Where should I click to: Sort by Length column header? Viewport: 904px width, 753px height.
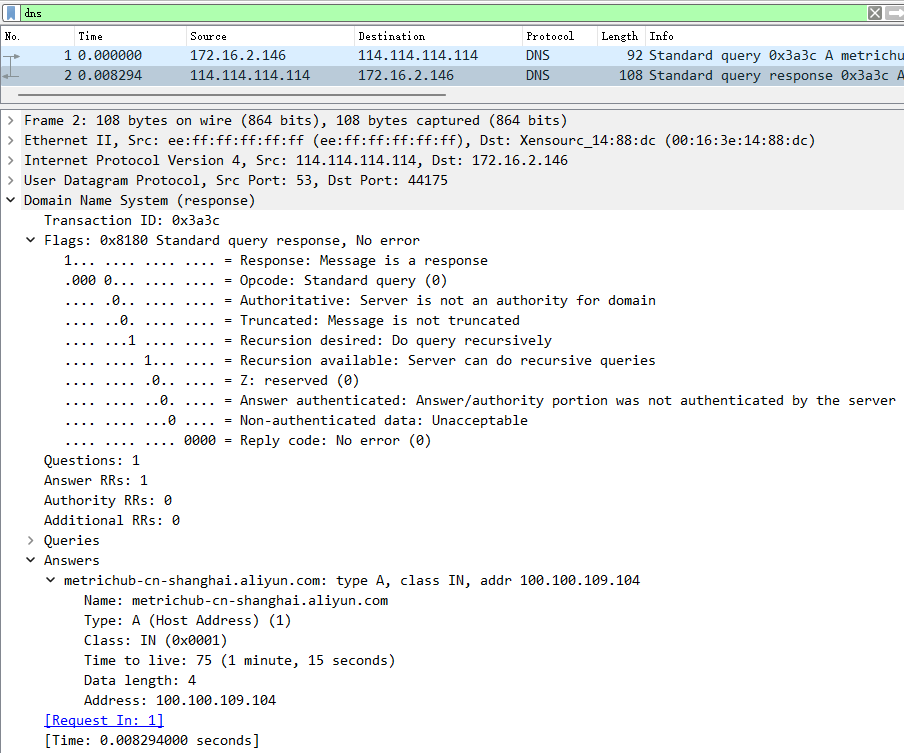621,36
